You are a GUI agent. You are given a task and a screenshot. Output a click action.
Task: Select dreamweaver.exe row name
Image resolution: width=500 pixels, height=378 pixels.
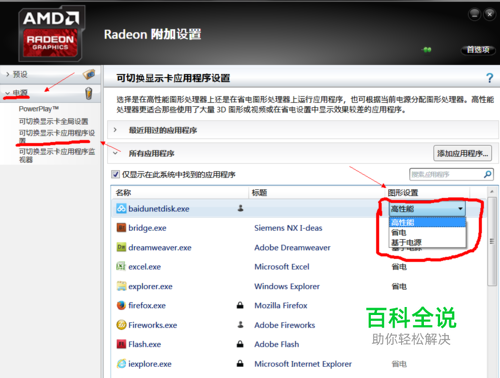pyautogui.click(x=160, y=248)
